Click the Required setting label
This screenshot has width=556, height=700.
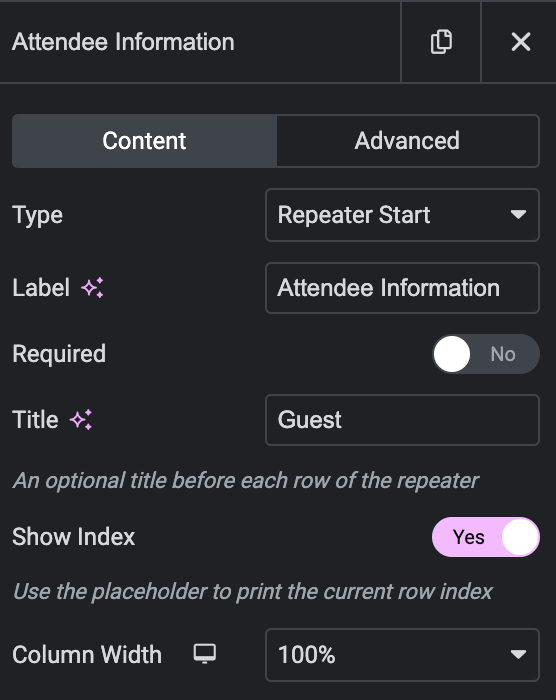[59, 354]
